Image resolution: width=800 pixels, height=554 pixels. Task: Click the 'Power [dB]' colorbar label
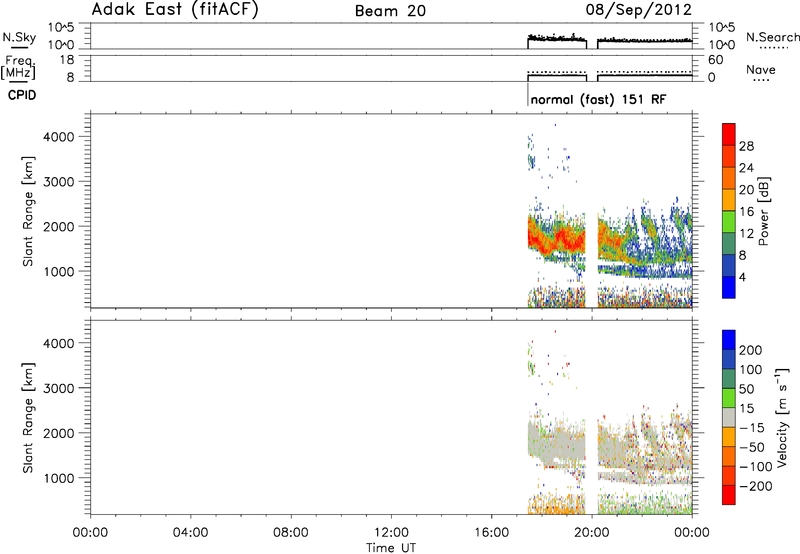point(763,211)
